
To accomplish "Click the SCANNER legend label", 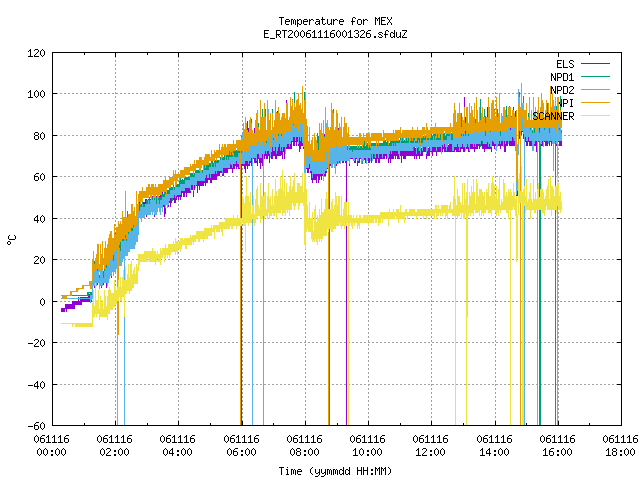I will [553, 116].
